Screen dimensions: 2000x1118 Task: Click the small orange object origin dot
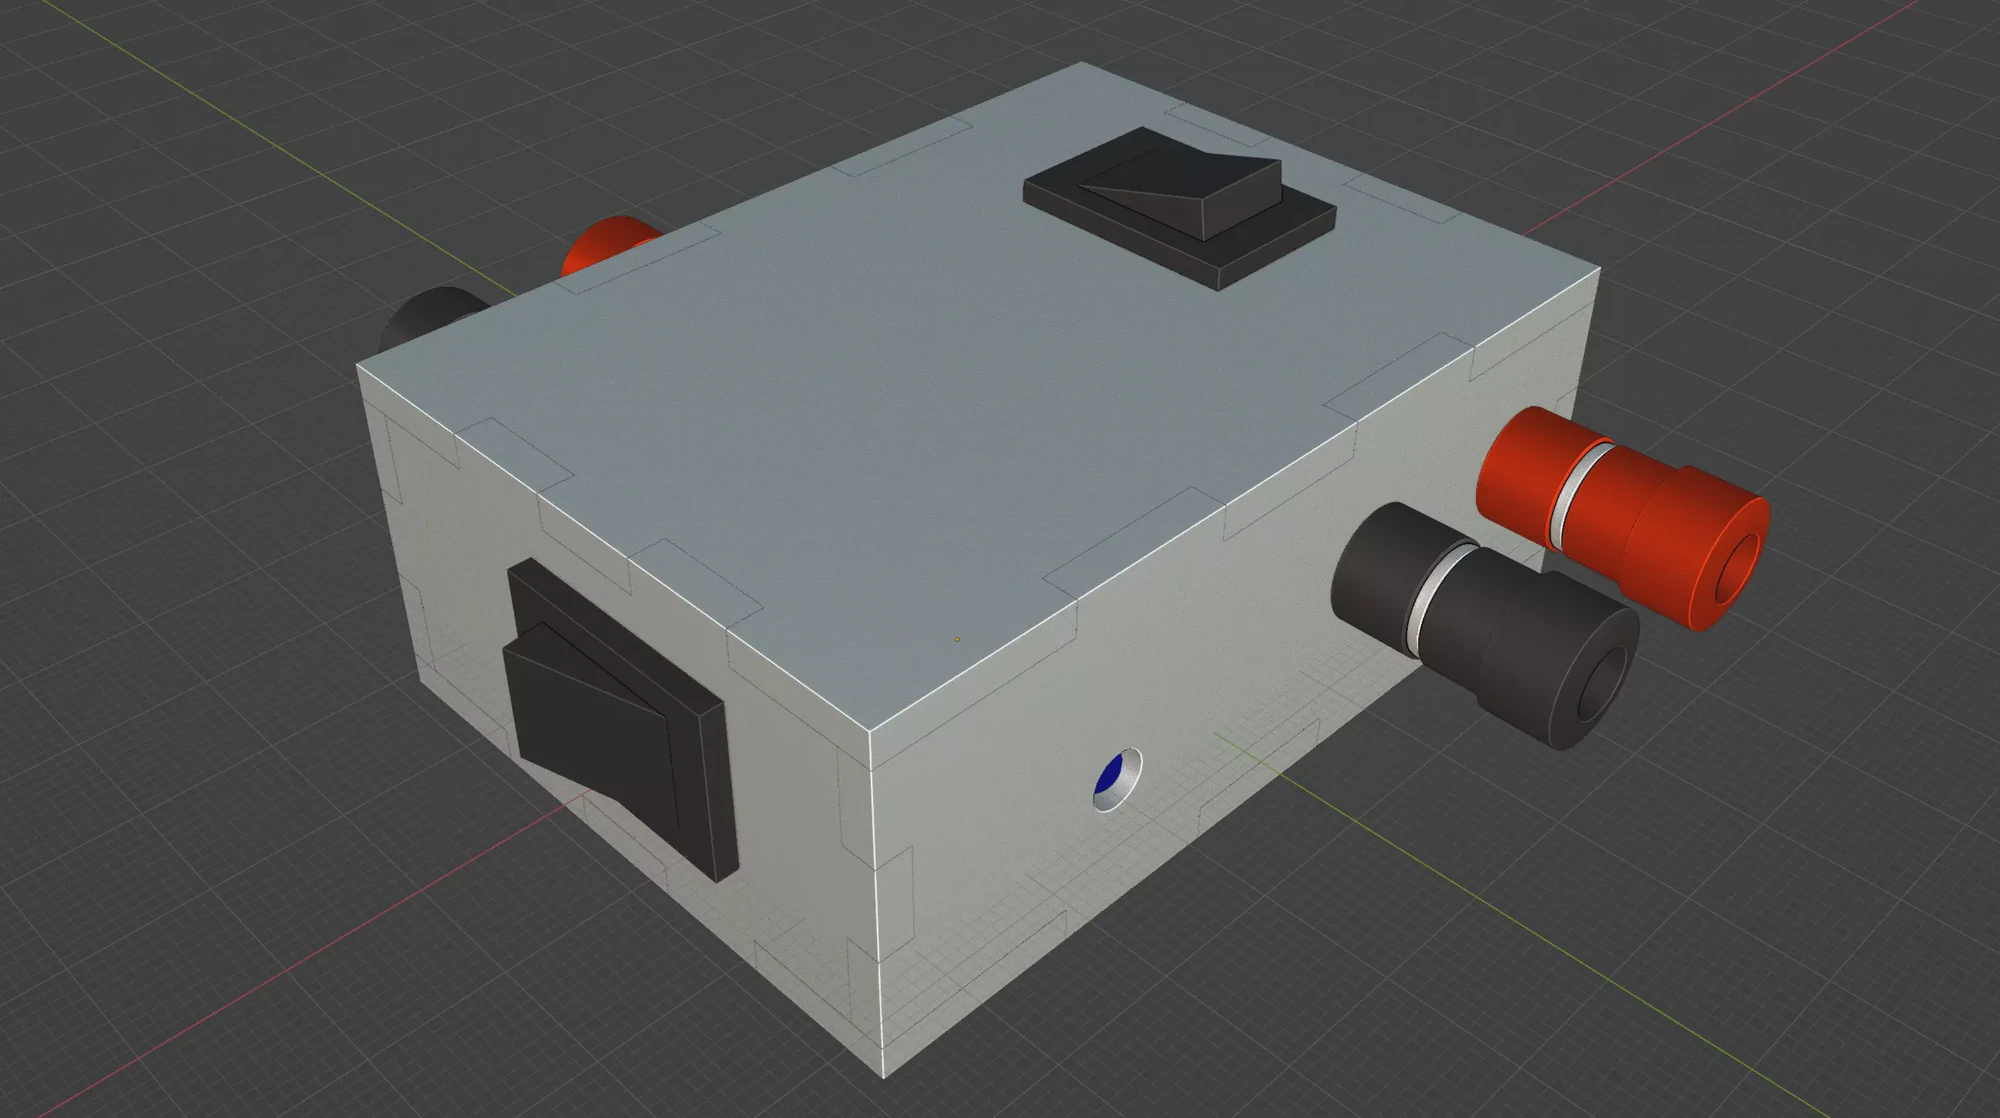pyautogui.click(x=957, y=639)
